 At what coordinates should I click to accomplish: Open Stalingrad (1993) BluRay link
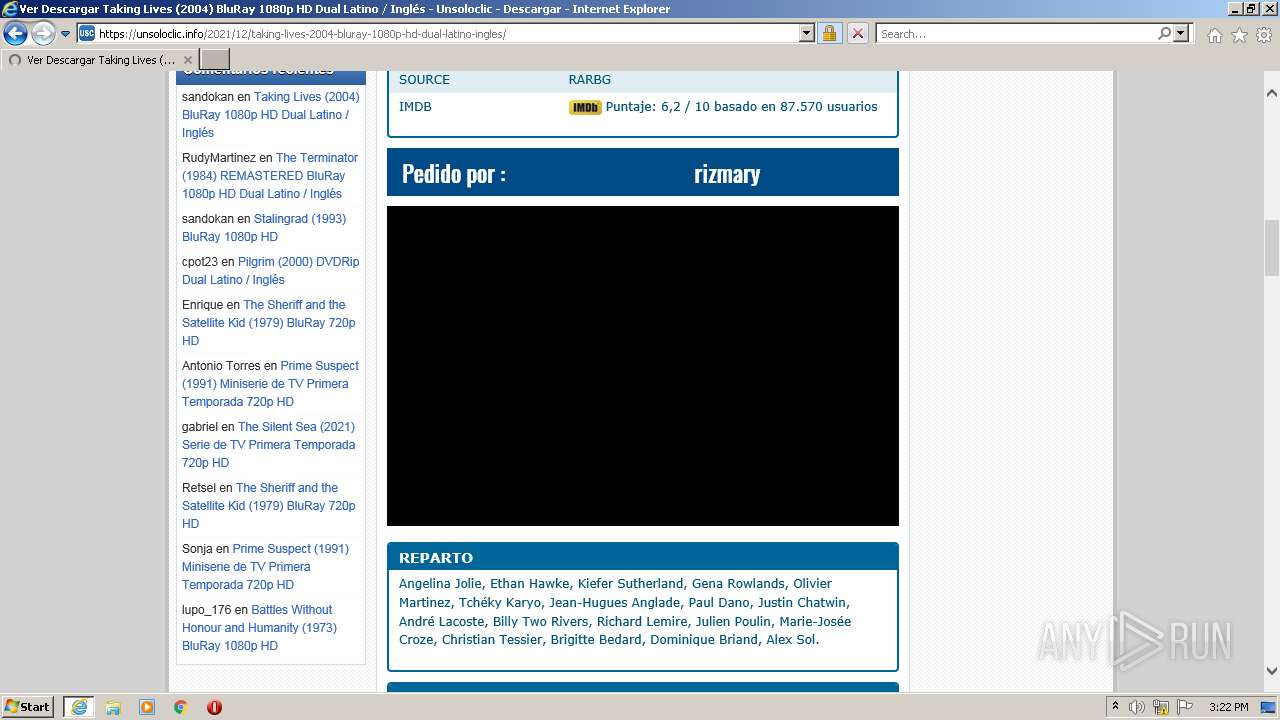264,228
